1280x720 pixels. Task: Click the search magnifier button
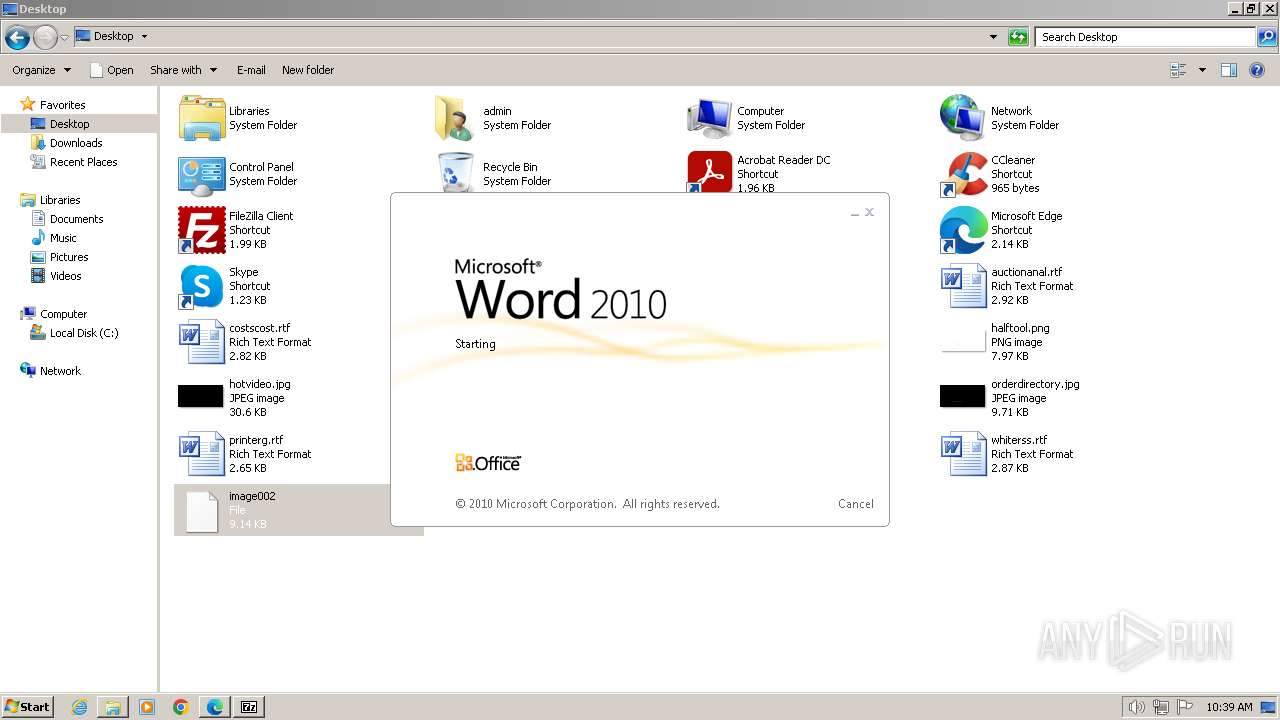pos(1266,37)
